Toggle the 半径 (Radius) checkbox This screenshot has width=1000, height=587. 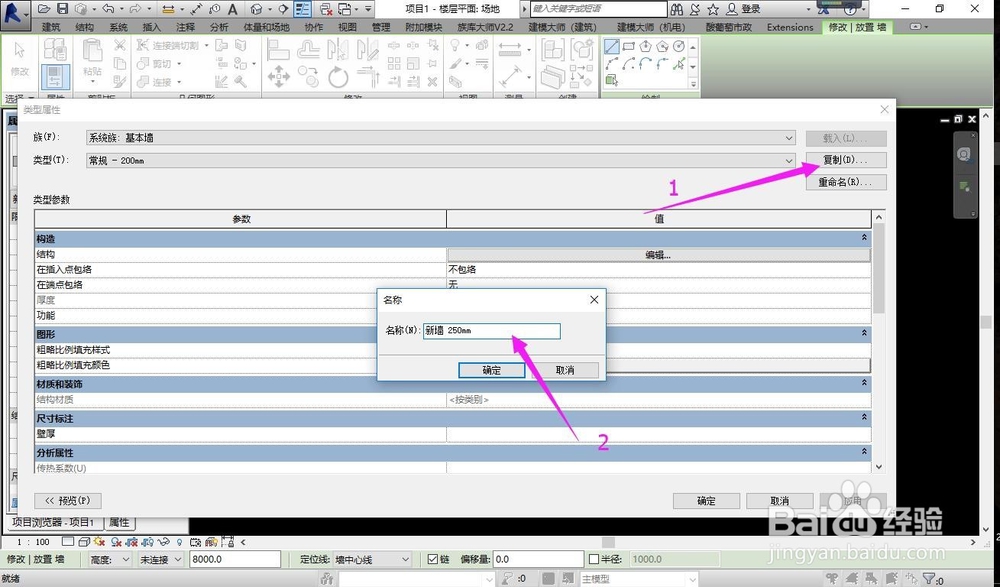[x=594, y=559]
